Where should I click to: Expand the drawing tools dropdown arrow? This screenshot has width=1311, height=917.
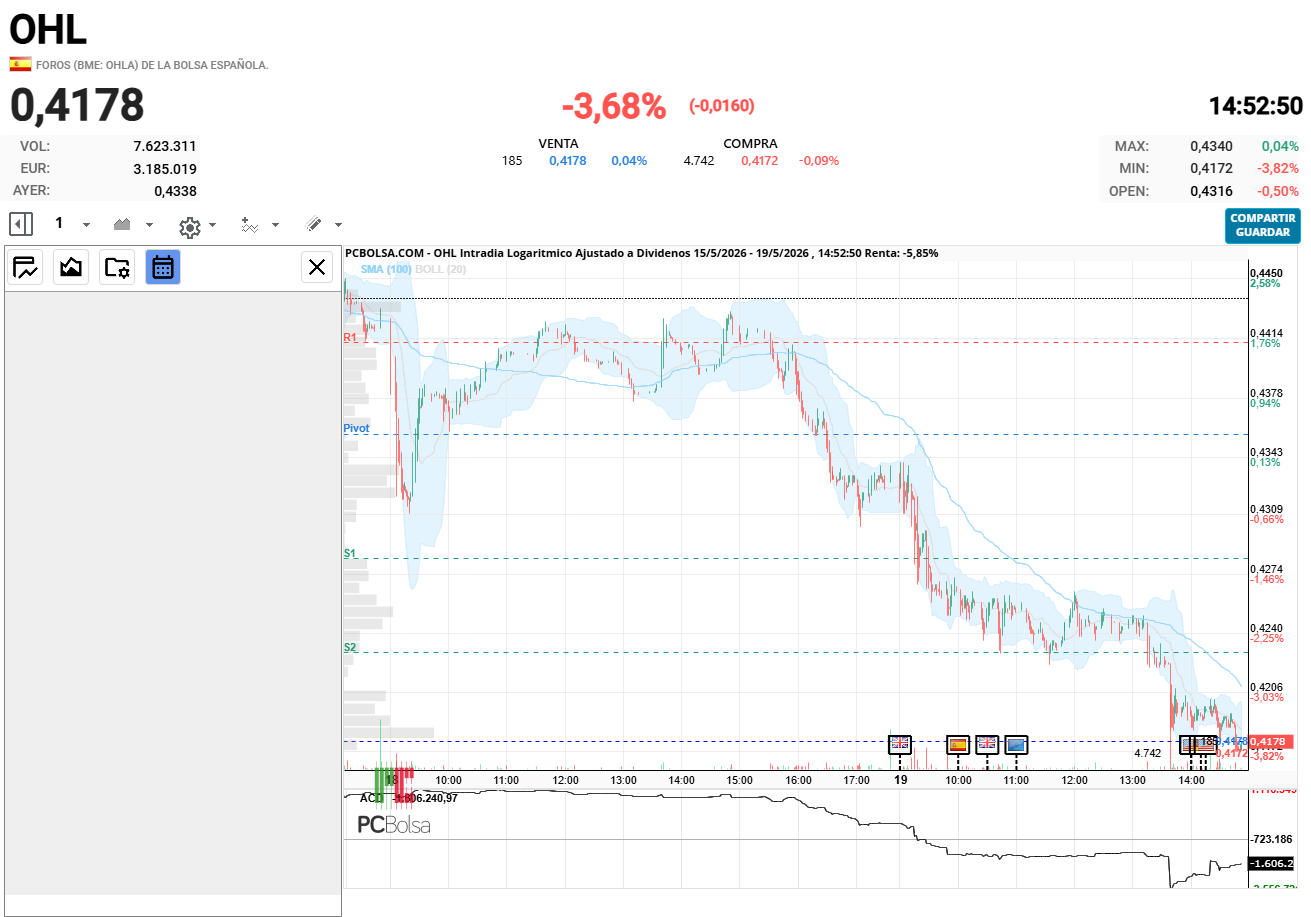coord(338,225)
